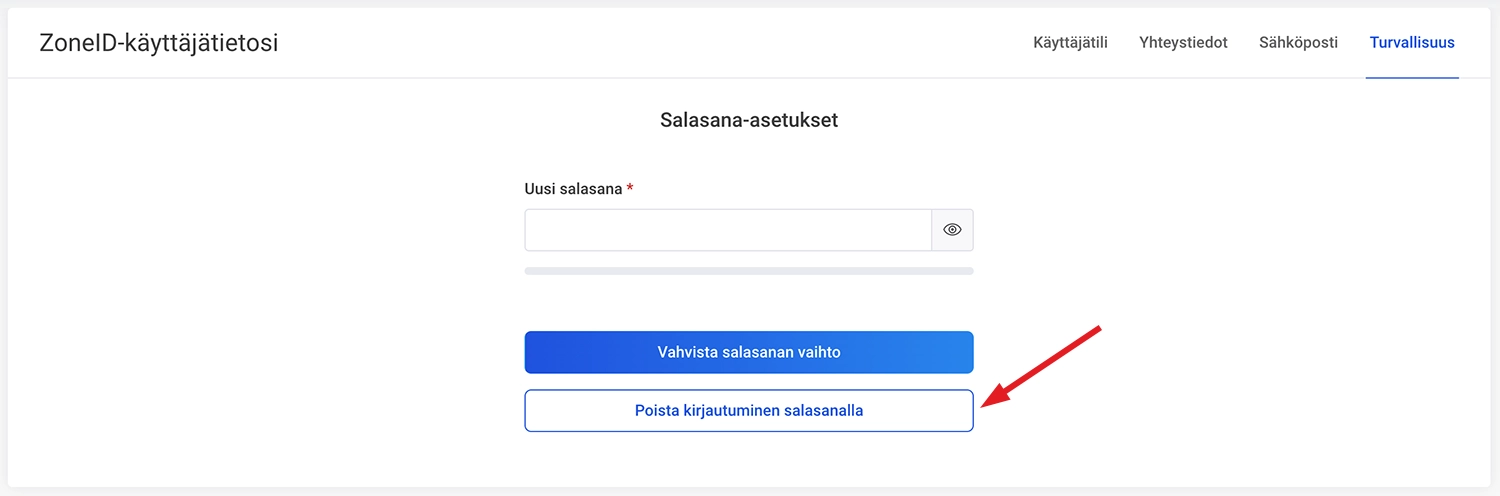Go to the Sähköposti tab
Image resolution: width=1500 pixels, height=496 pixels.
pos(1298,43)
